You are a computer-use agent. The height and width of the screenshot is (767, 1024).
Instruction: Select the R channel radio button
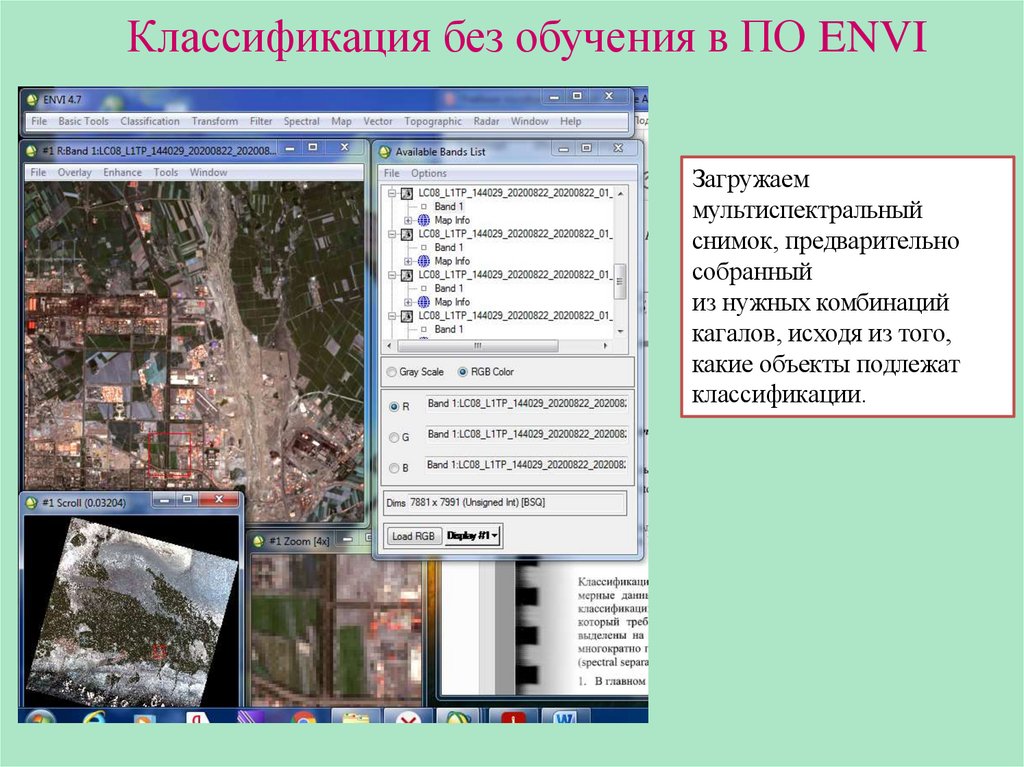tap(394, 406)
